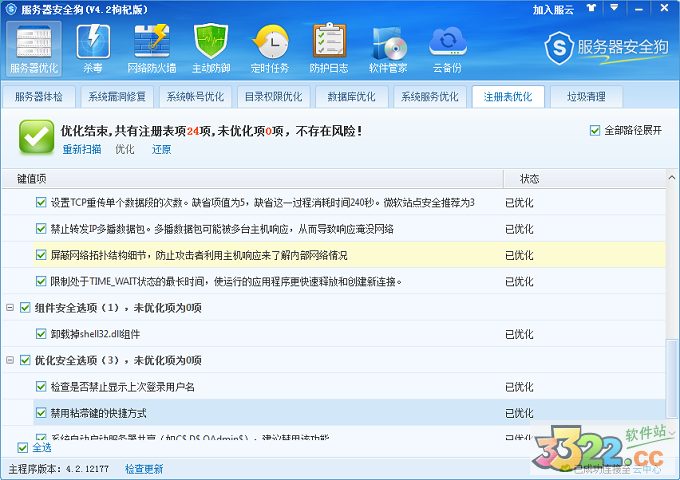The height and width of the screenshot is (480, 680).
Task: Switch to the 目录权限优化 tab
Action: click(x=273, y=97)
